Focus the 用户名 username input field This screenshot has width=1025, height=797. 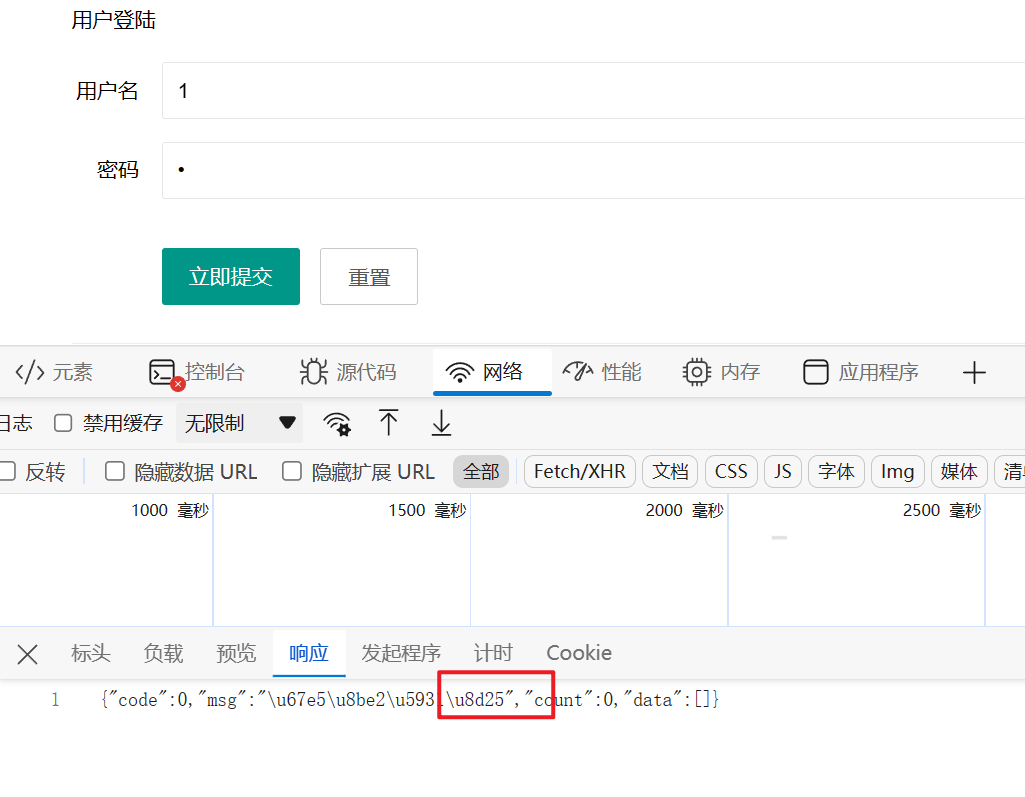coord(590,91)
